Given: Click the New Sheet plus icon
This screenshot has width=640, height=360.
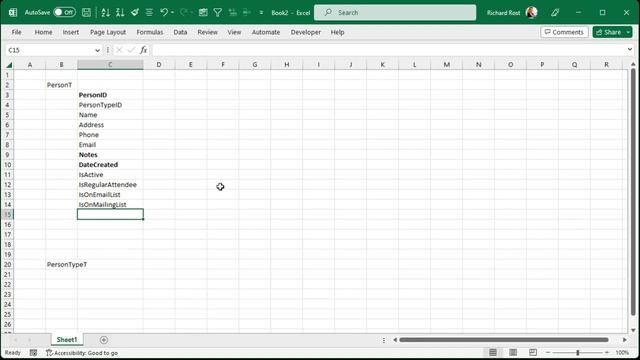Looking at the screenshot, I should [x=104, y=340].
